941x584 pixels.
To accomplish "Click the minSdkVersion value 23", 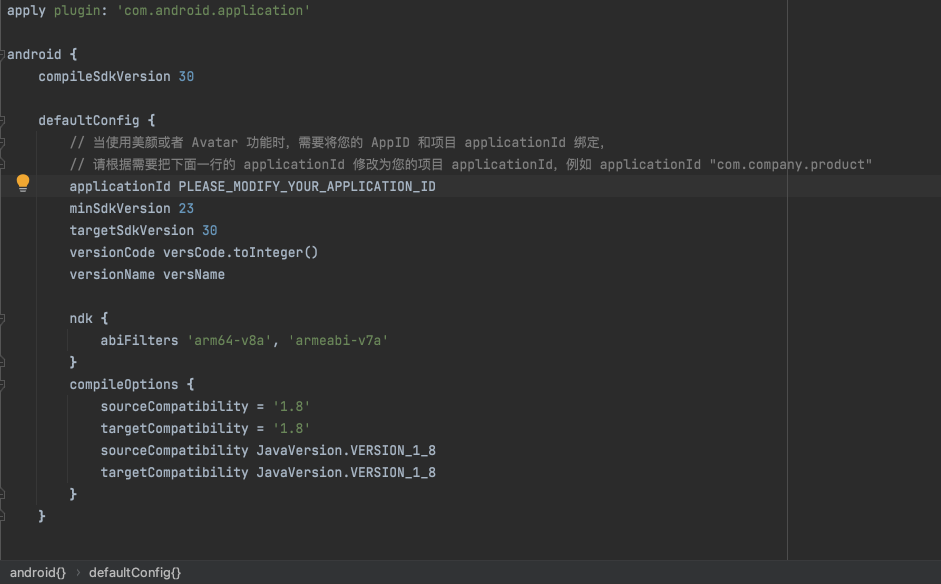I will click(x=186, y=209).
